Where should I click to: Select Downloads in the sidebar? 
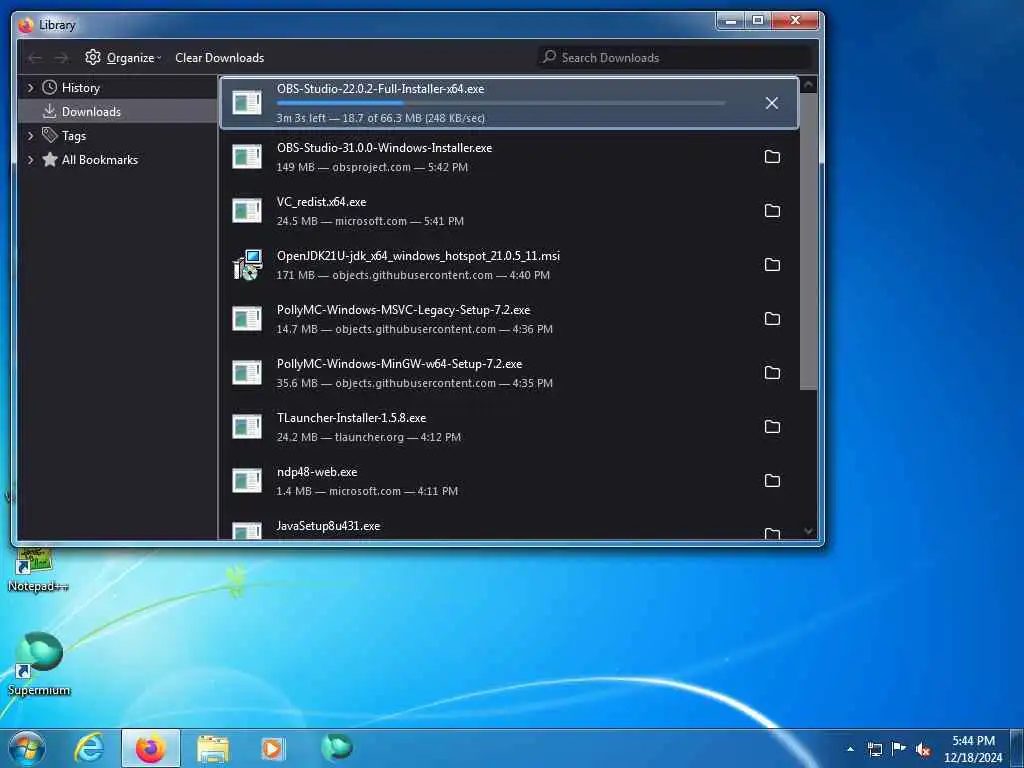pos(118,112)
